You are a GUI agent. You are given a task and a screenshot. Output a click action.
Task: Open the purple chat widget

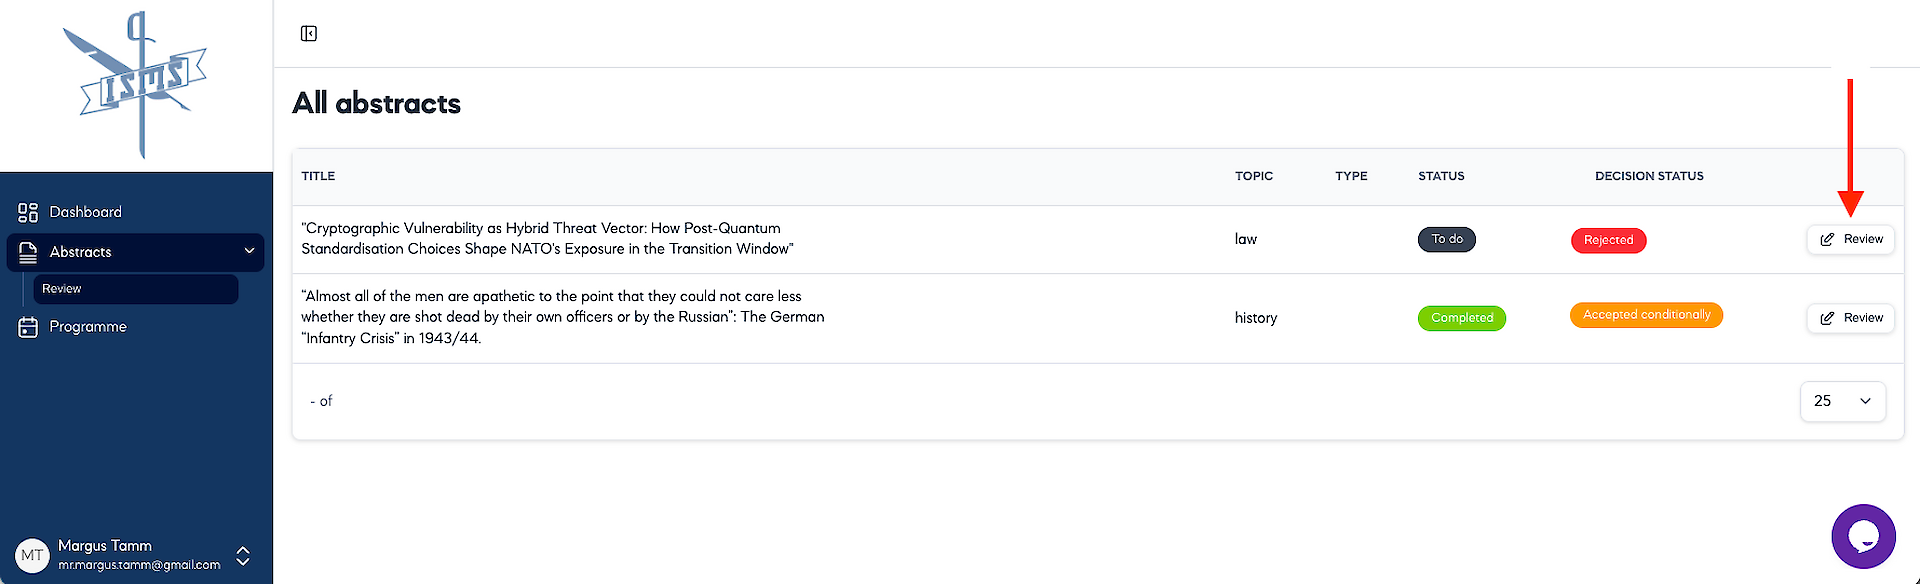point(1863,536)
